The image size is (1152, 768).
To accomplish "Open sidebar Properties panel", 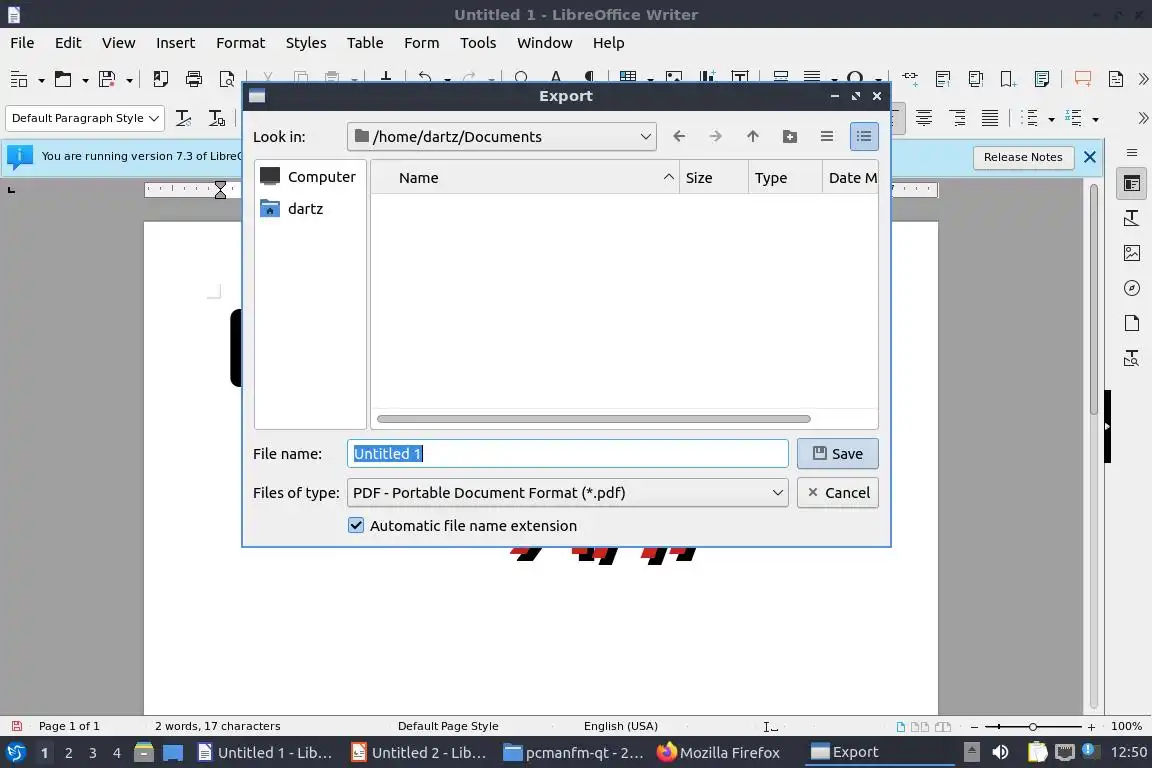I will (1131, 184).
